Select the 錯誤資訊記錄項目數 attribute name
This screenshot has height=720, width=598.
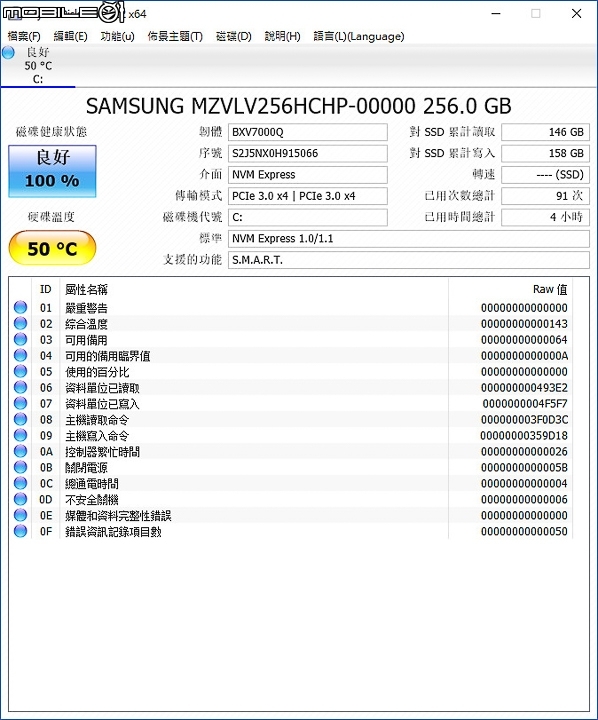click(113, 531)
